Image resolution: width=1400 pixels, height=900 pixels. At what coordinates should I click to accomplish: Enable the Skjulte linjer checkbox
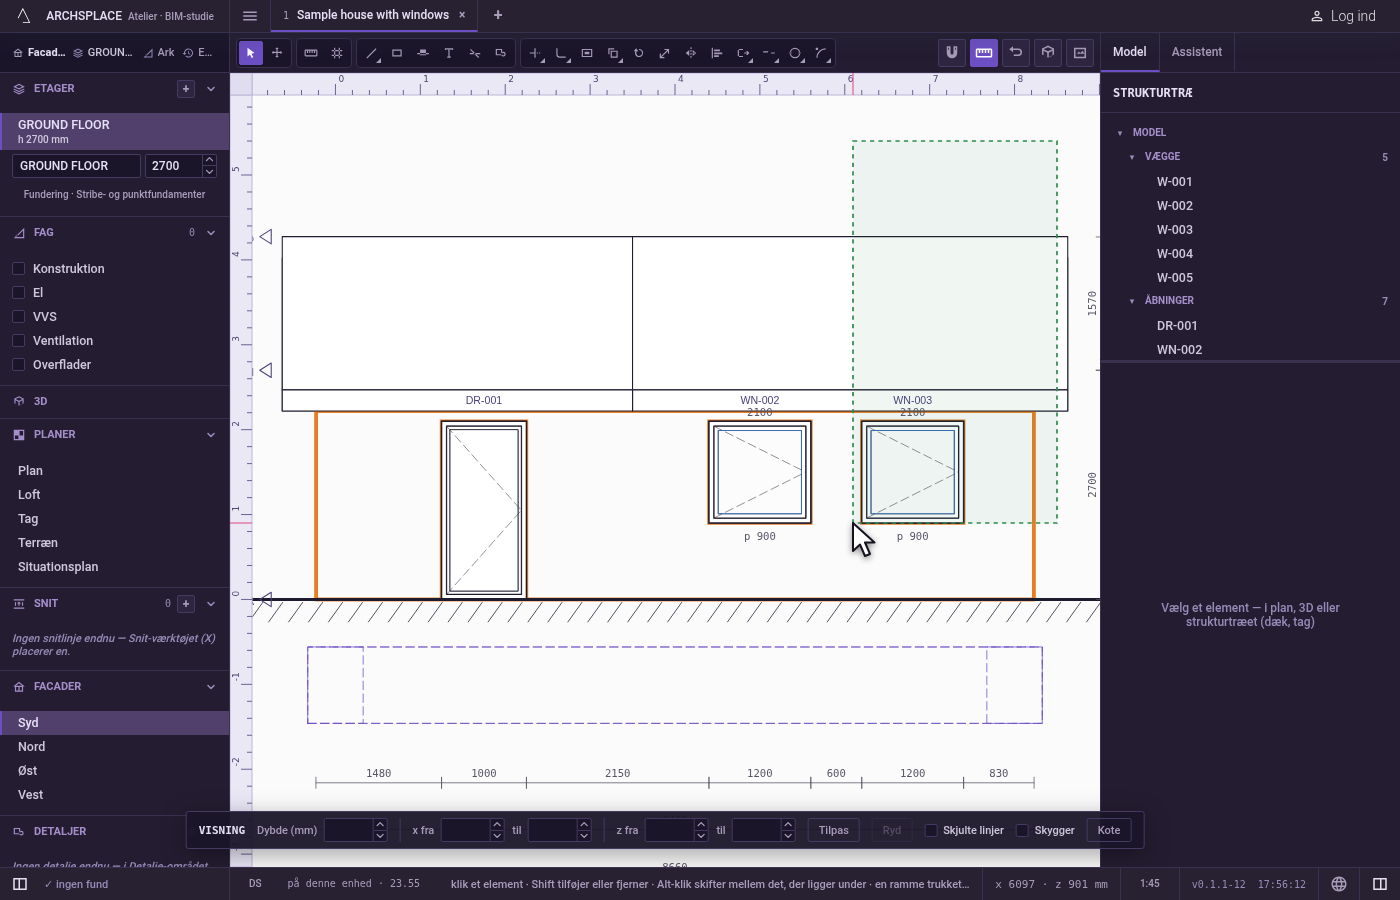931,831
